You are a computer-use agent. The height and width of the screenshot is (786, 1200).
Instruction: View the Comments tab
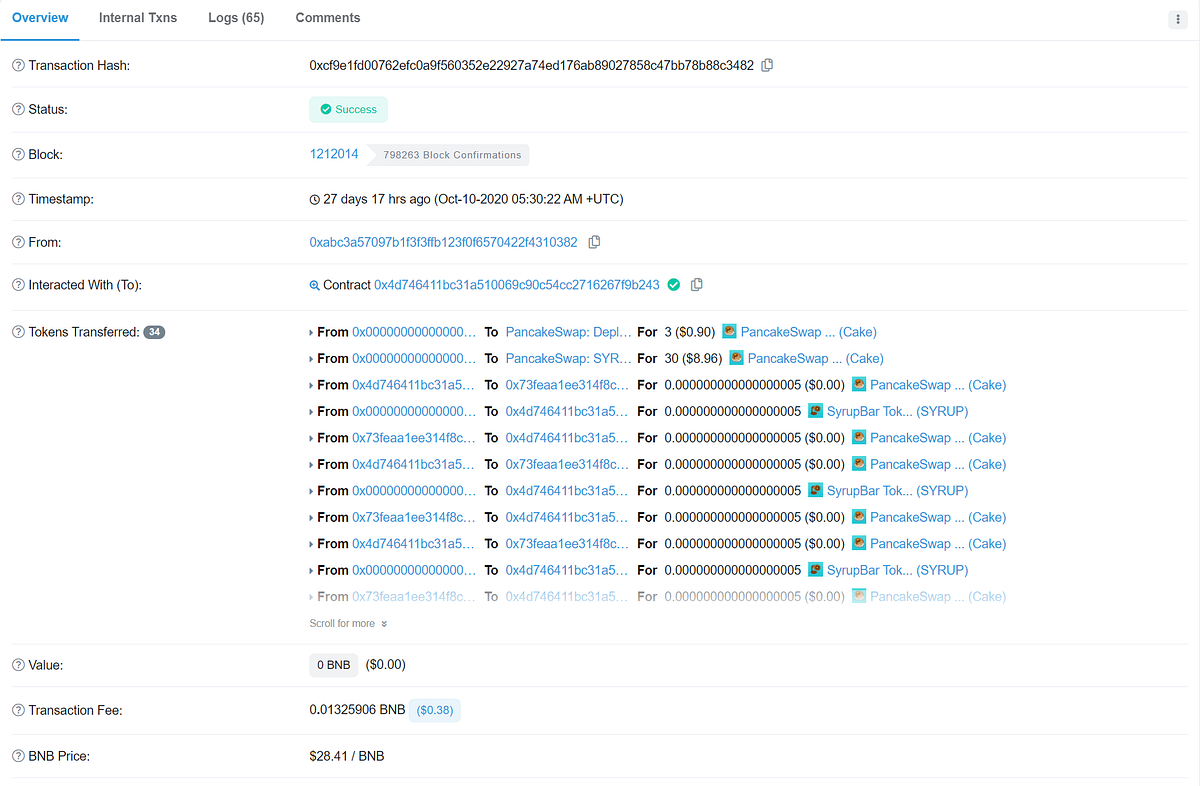(327, 17)
